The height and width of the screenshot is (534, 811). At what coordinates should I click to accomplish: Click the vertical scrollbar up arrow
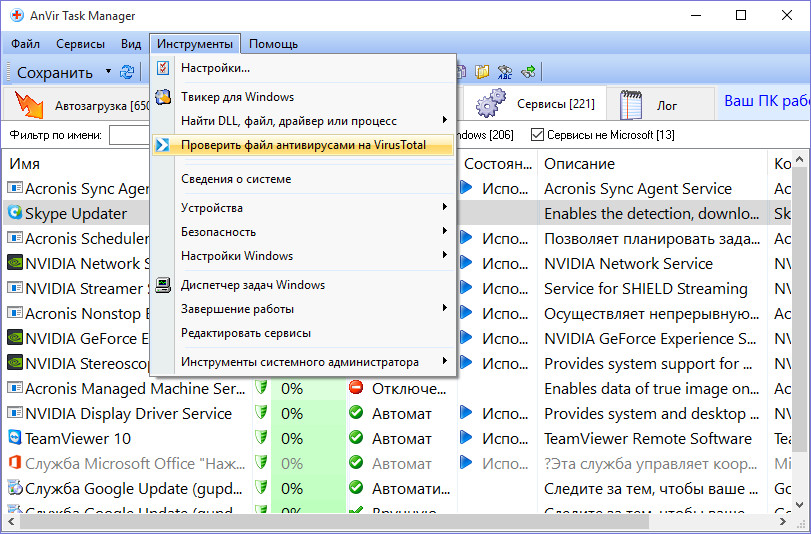(x=800, y=161)
